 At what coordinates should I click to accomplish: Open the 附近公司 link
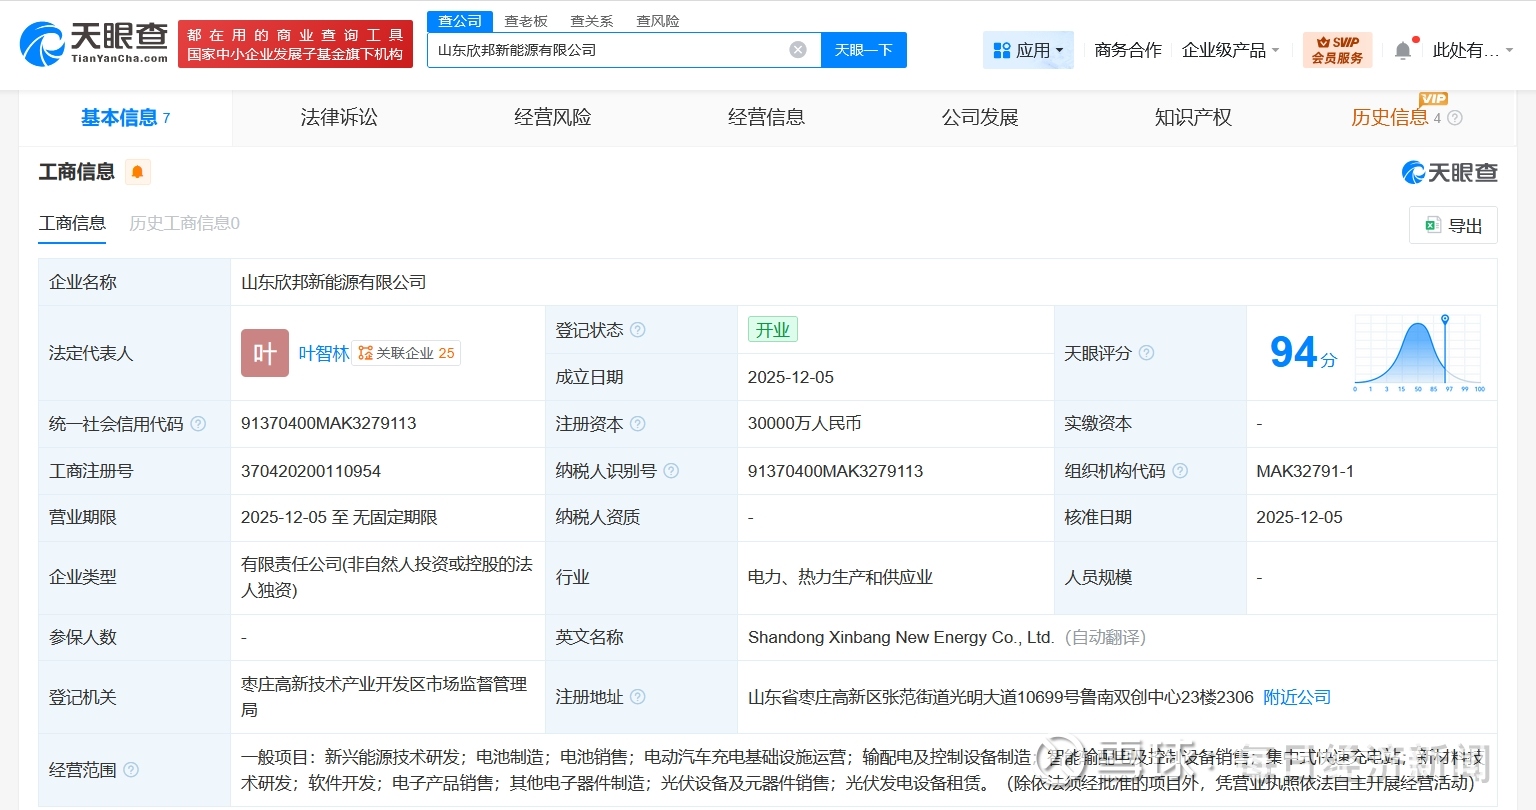1297,697
